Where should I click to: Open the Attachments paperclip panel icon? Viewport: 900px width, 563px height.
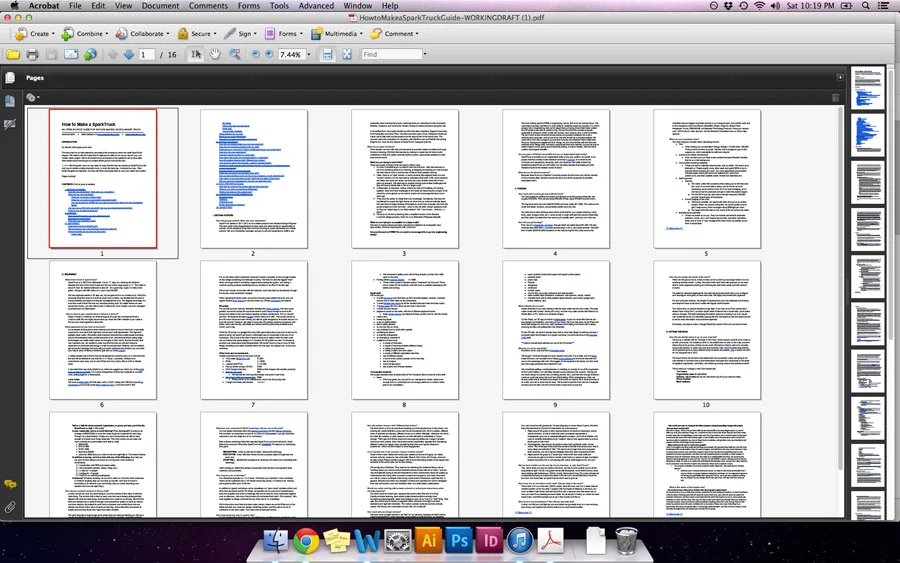tap(10, 507)
